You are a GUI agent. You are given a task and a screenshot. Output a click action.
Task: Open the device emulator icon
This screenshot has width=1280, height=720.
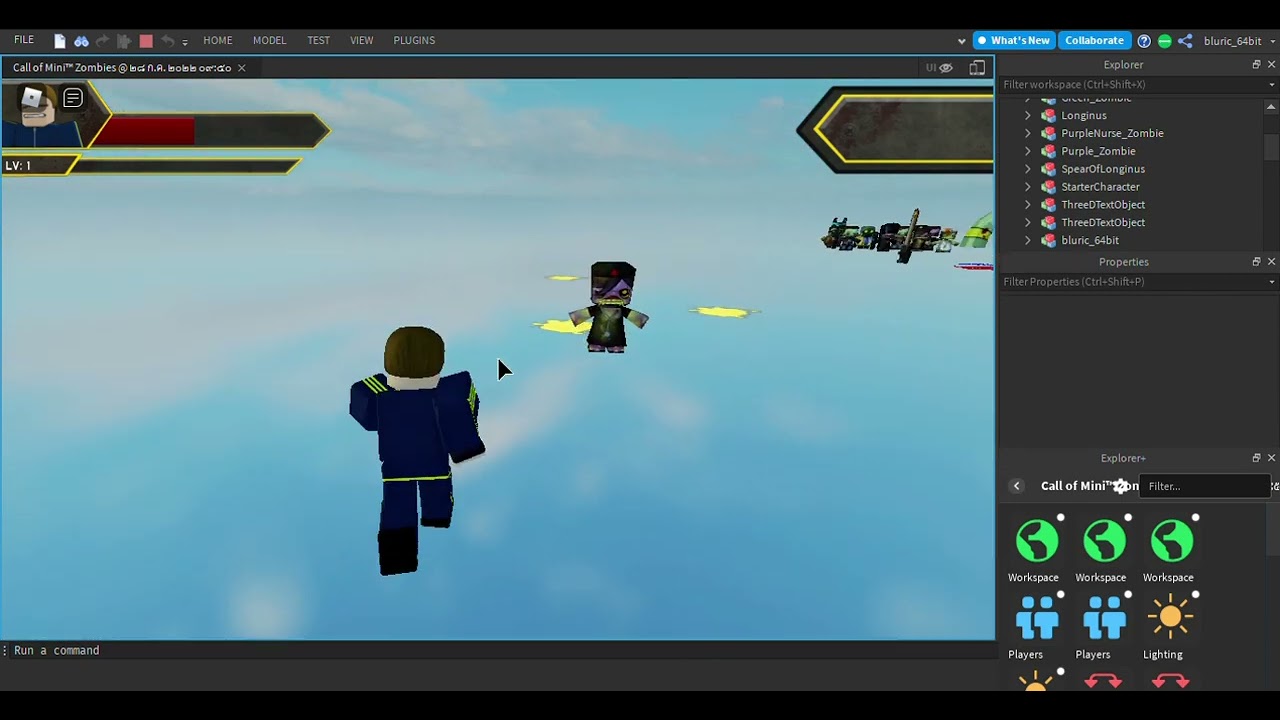pyautogui.click(x=977, y=68)
